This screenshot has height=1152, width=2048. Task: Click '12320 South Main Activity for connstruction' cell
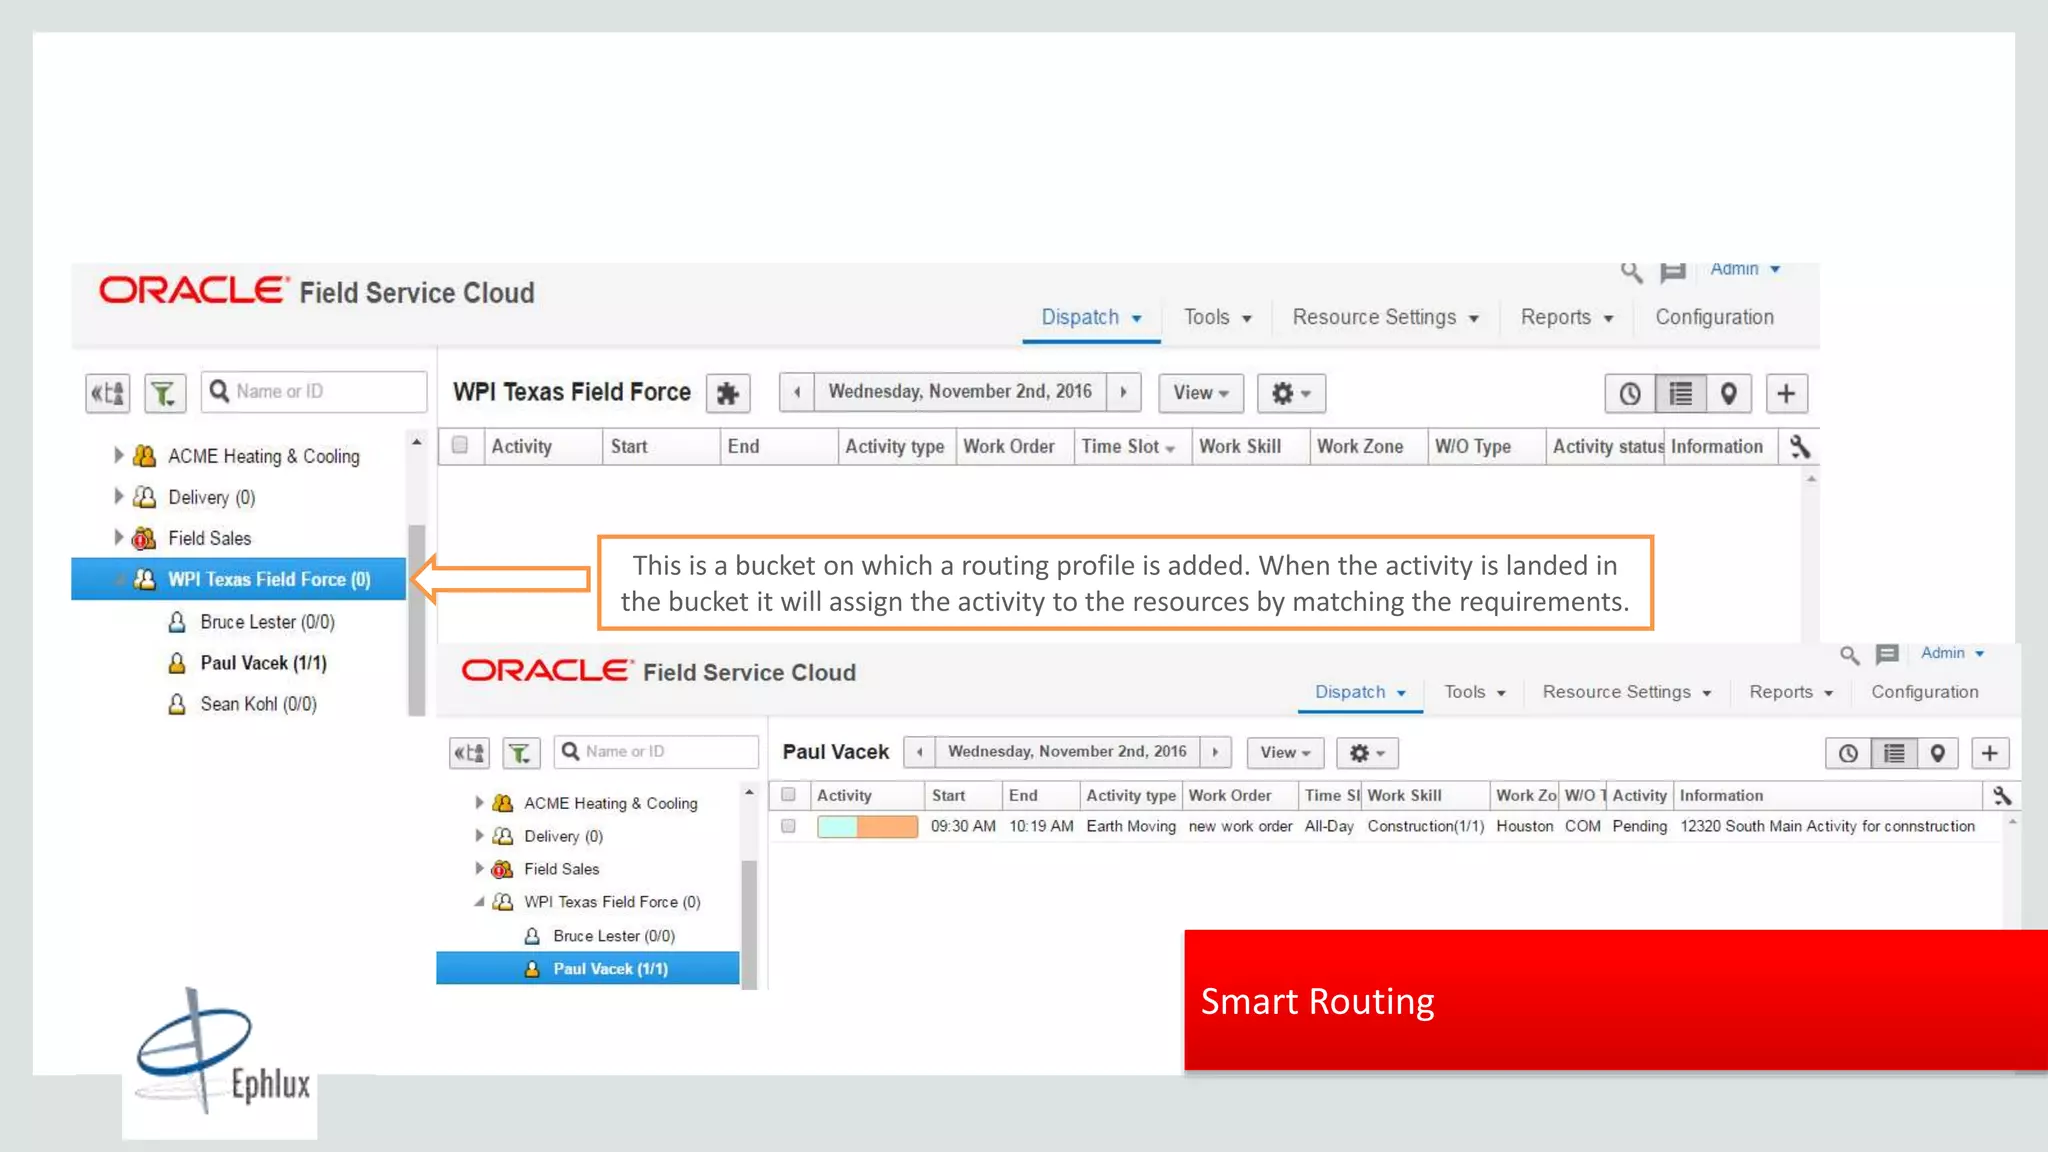click(1827, 826)
